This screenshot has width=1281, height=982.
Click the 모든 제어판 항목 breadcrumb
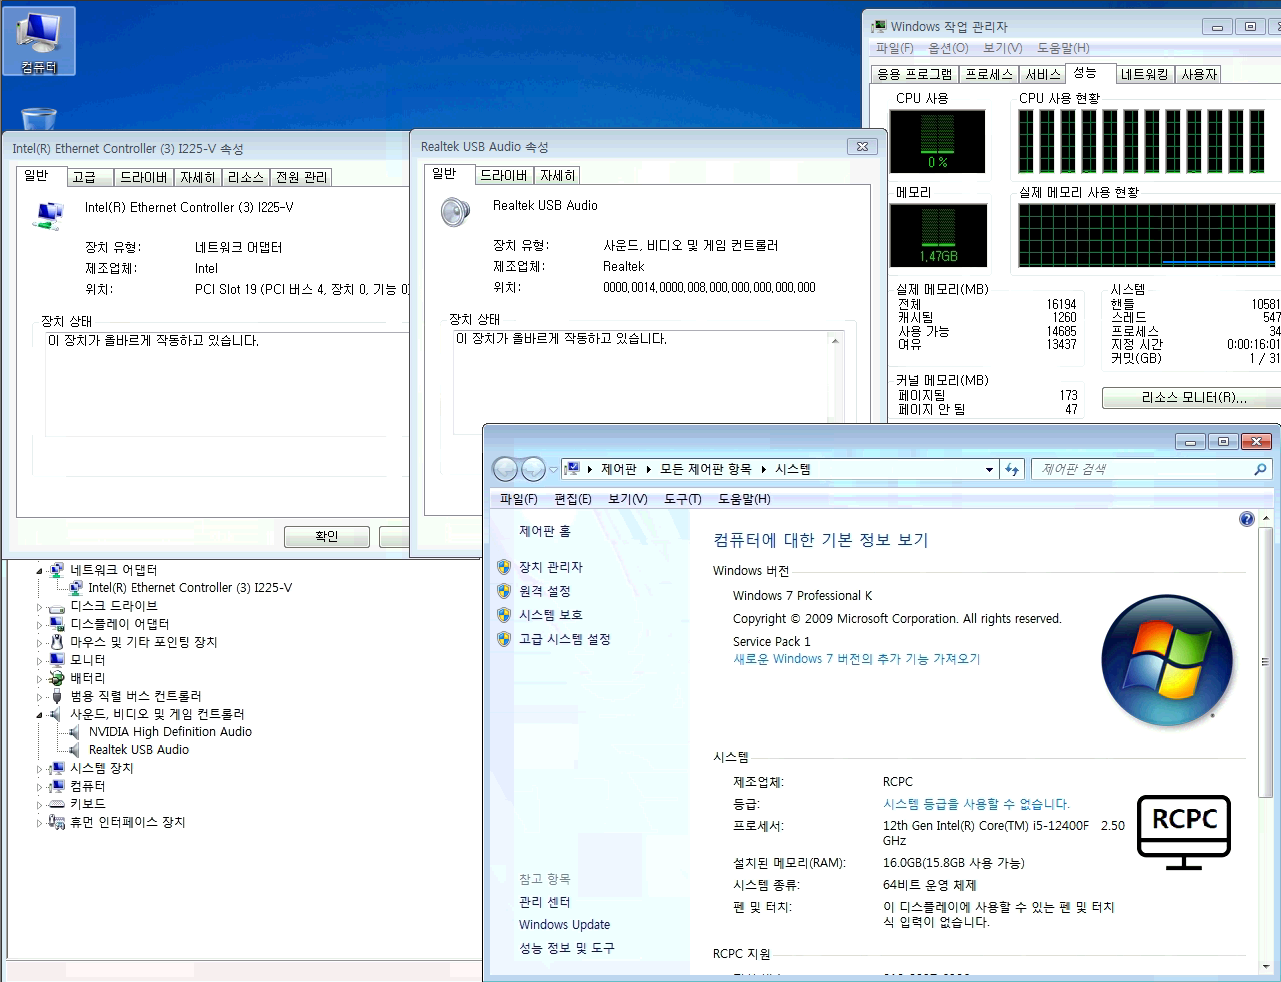click(705, 469)
